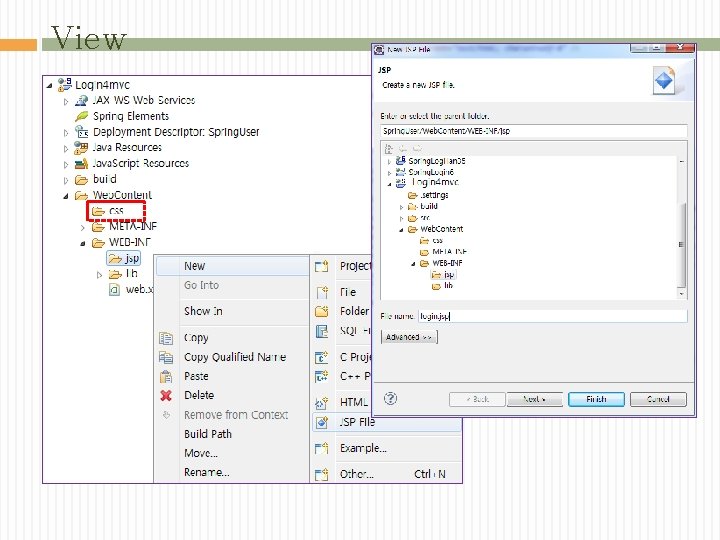
Task: Collapse WebContent in the dialog folder tree
Action: 401,230
